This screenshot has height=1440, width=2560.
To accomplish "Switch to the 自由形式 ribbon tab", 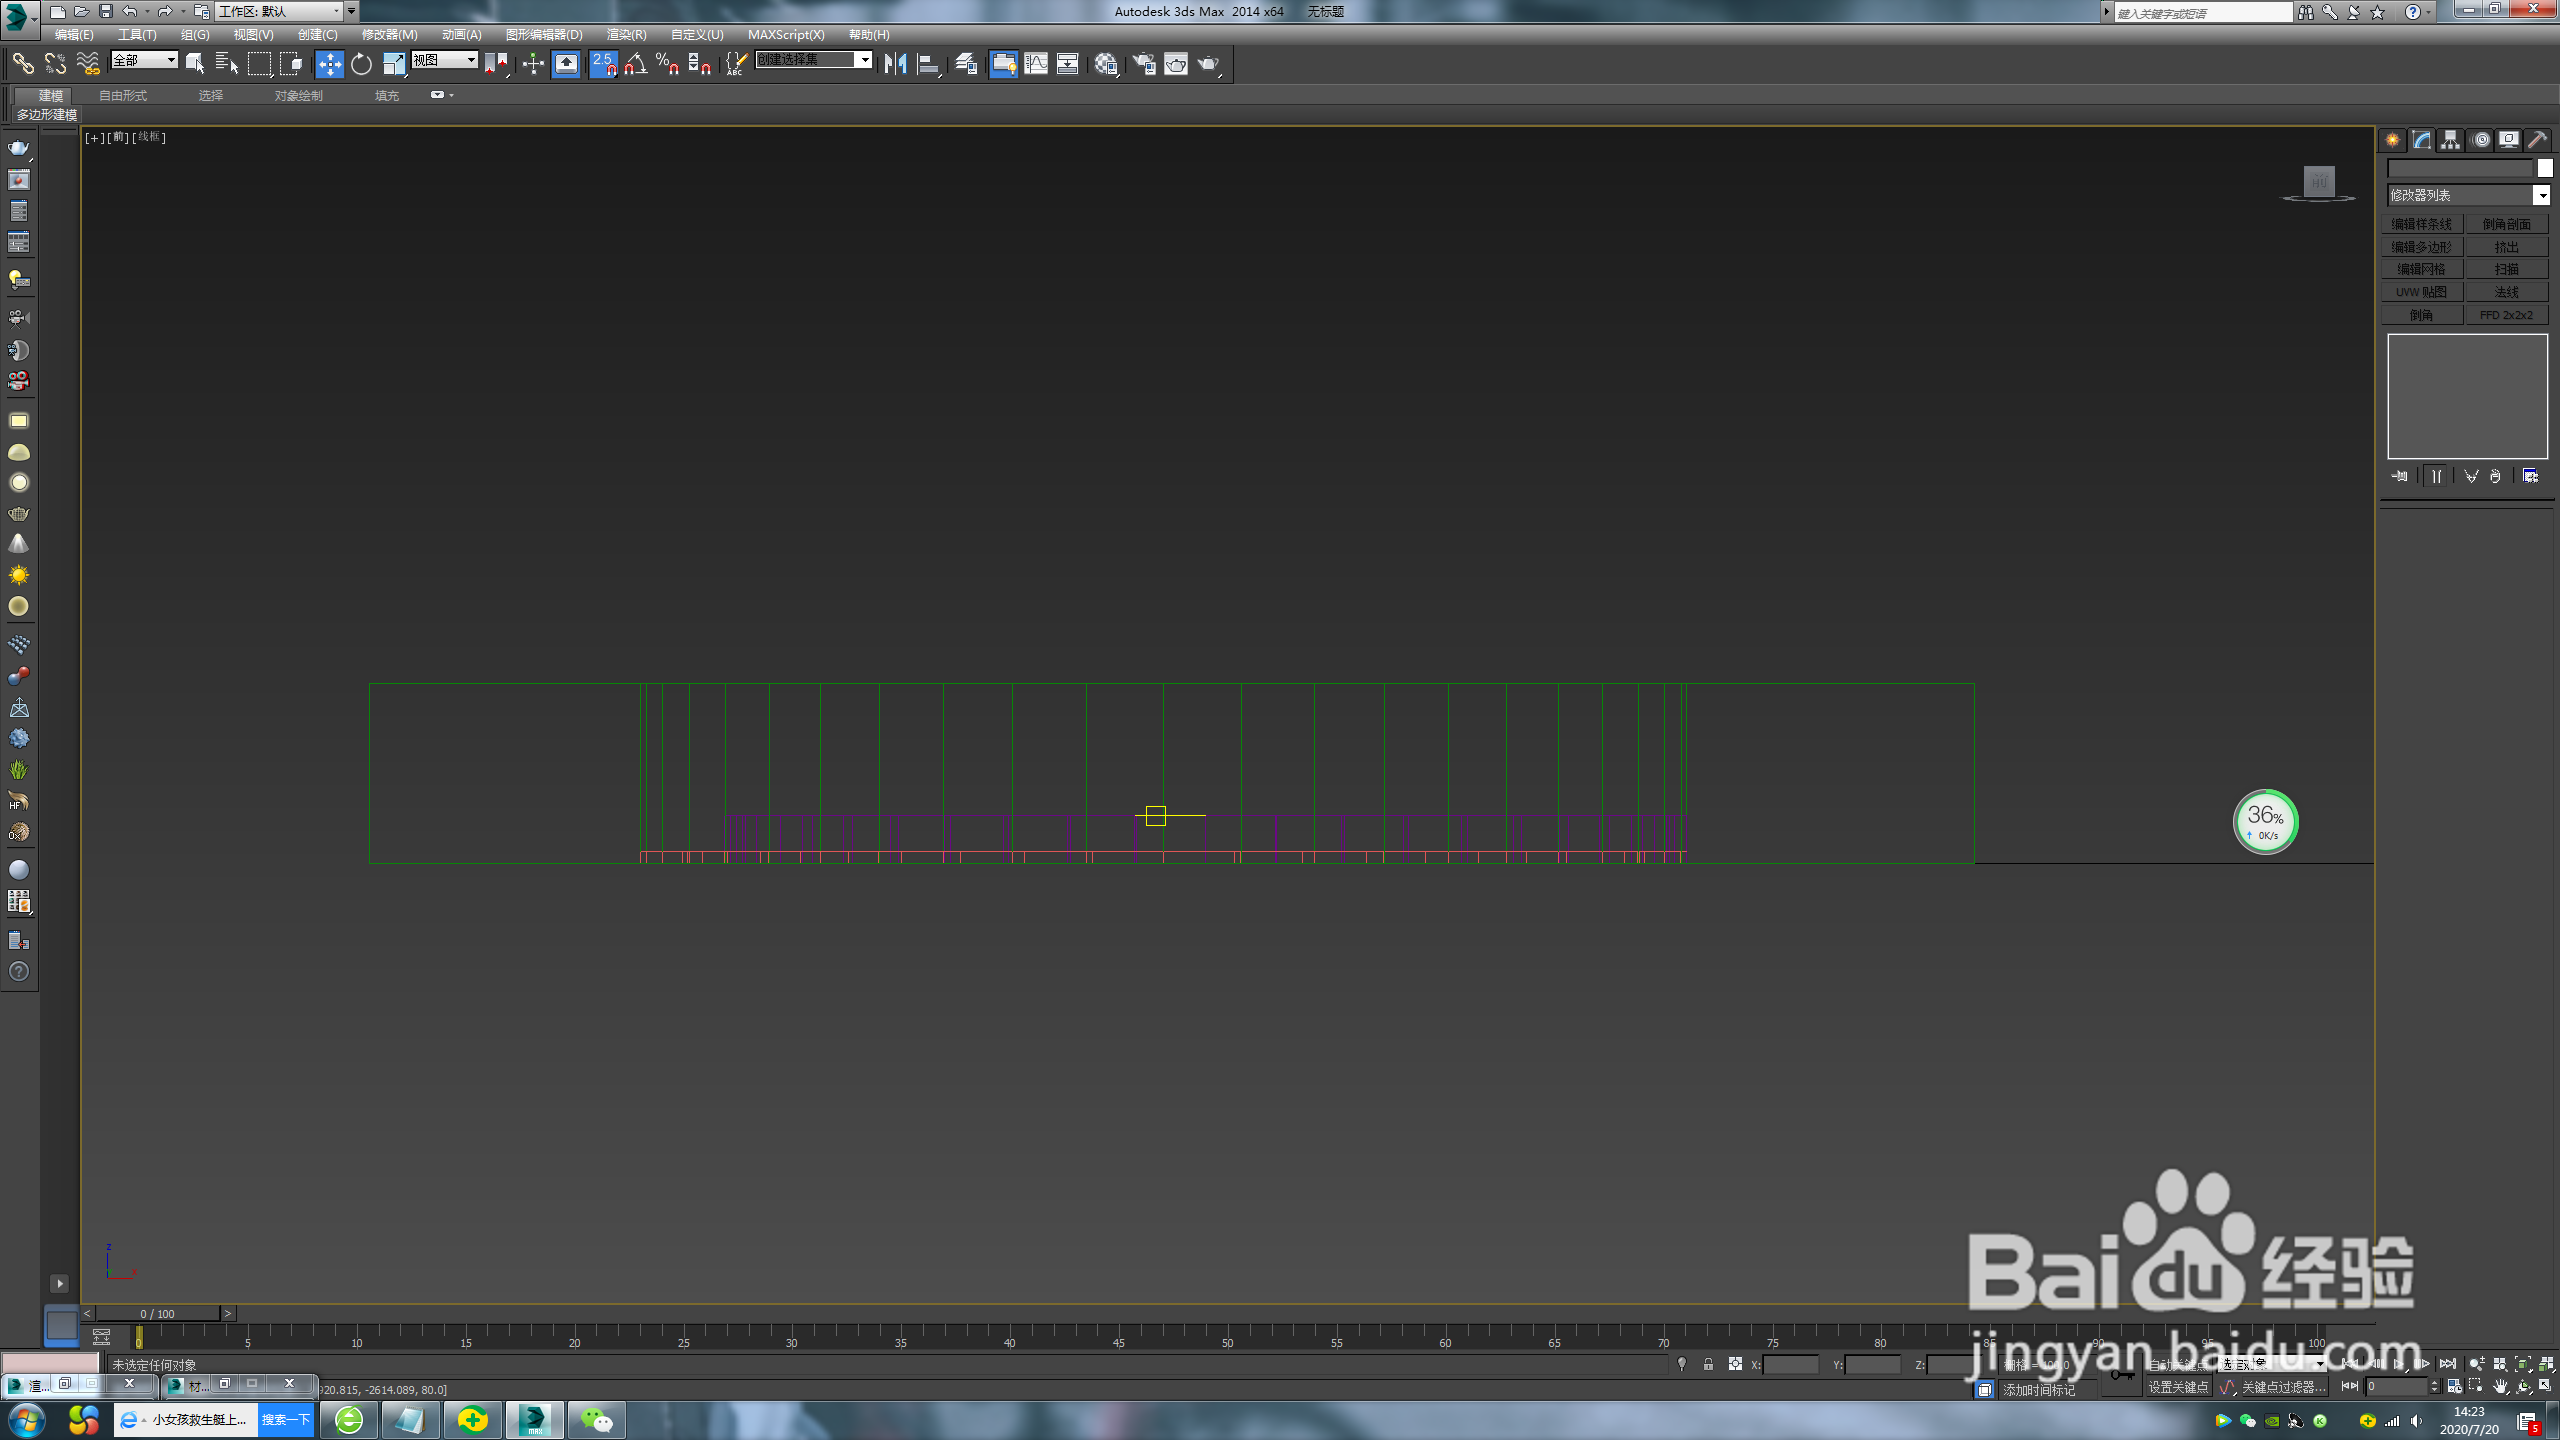I will 123,95.
